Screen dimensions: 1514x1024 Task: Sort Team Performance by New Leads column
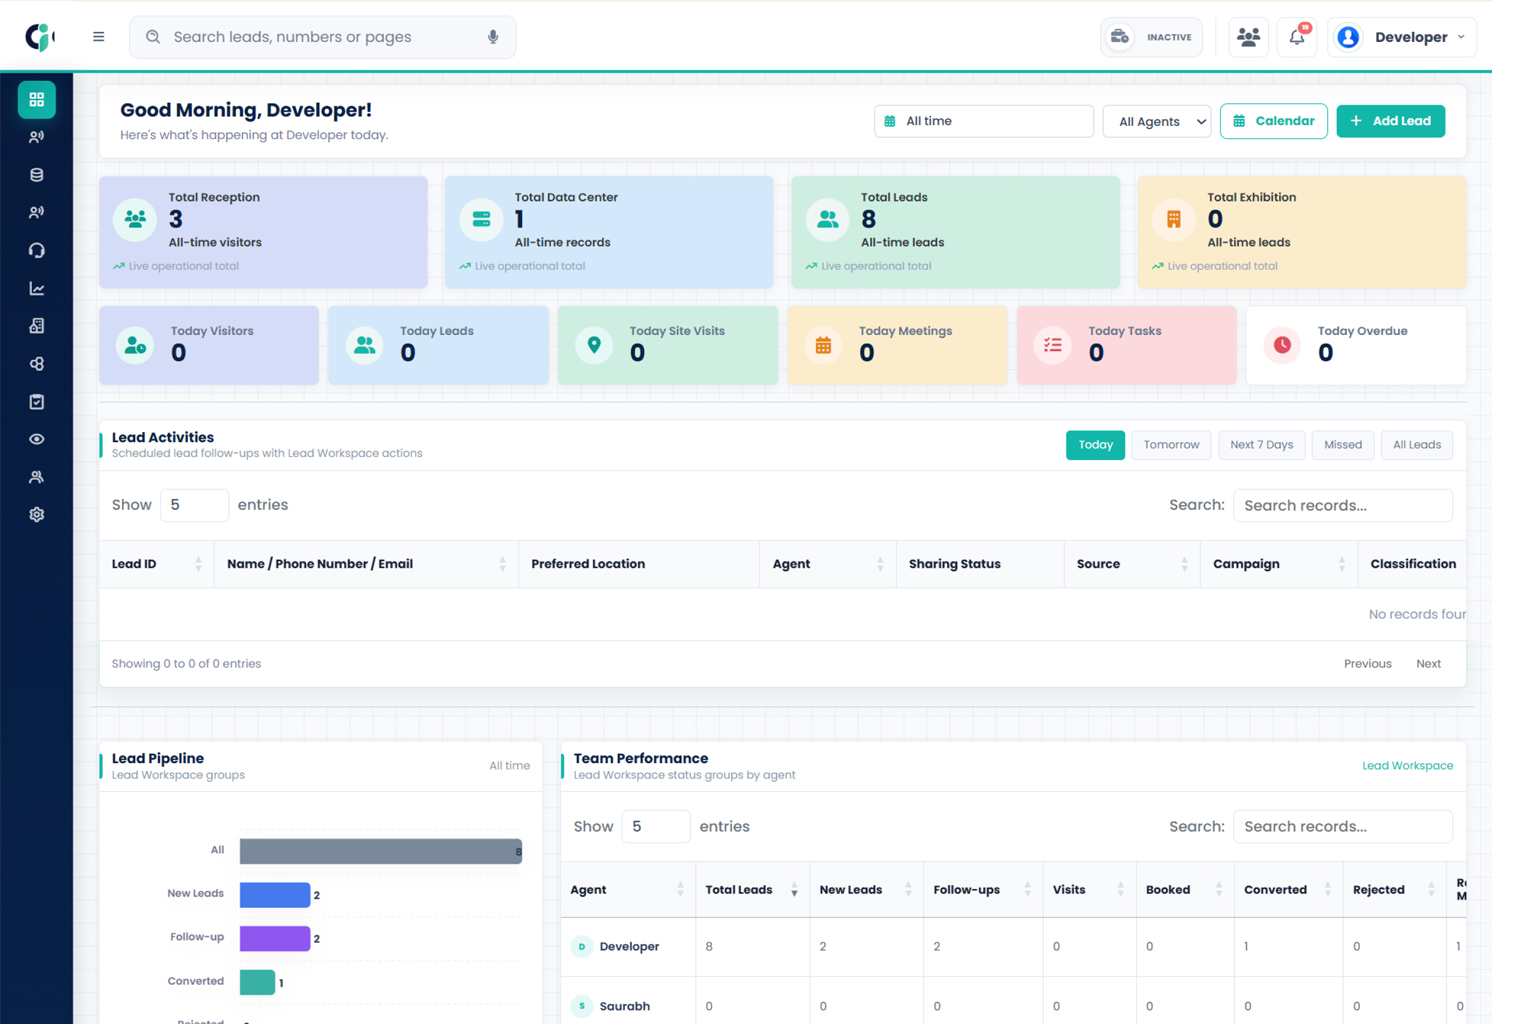click(866, 890)
